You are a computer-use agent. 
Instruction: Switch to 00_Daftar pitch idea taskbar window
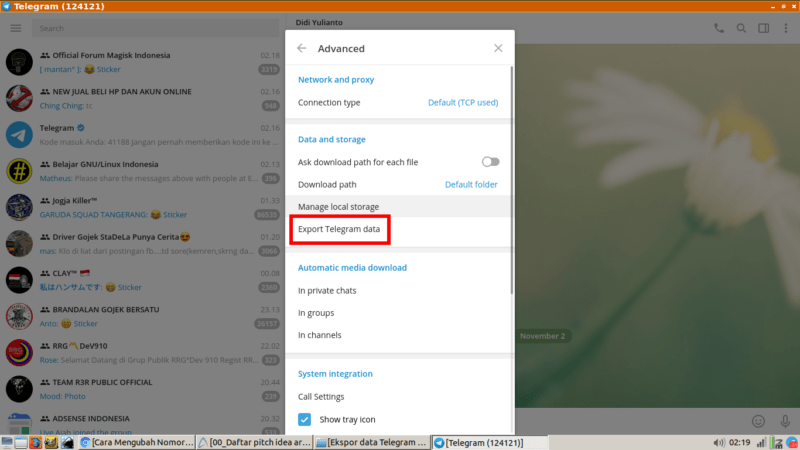(254, 442)
